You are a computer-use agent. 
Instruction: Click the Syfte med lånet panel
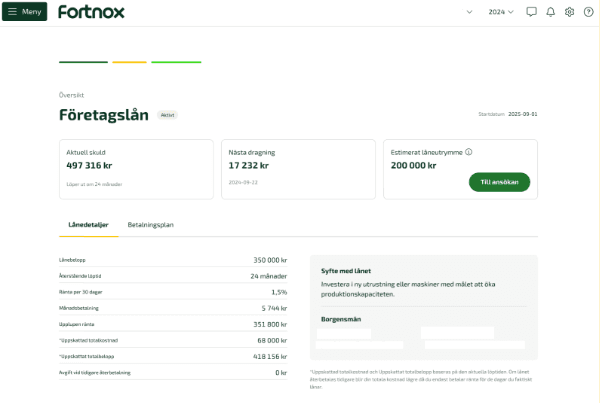pos(424,283)
